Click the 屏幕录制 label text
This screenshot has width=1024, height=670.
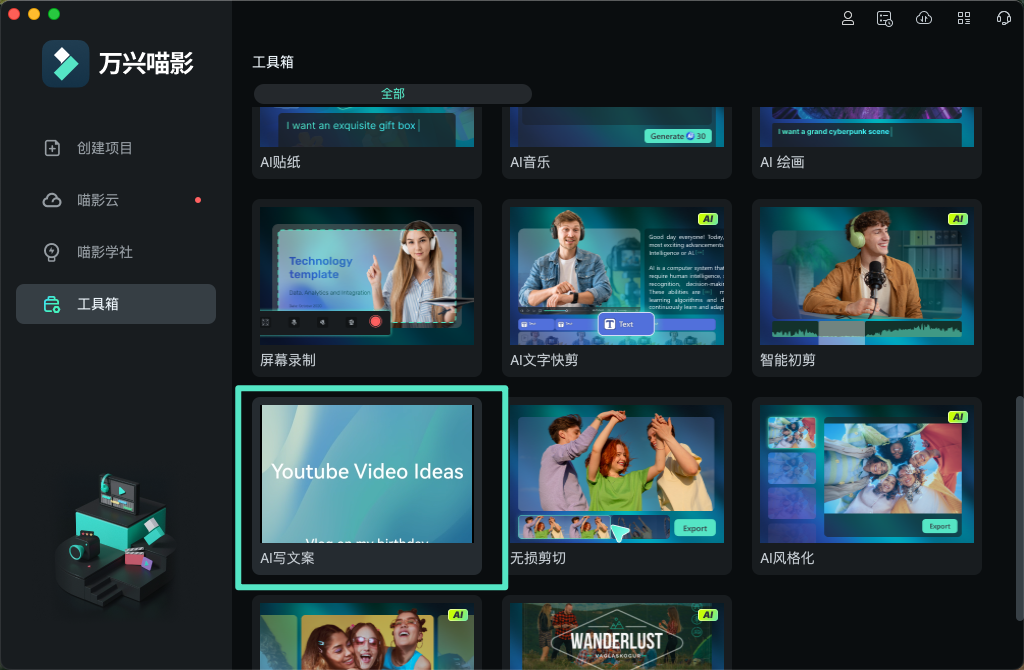click(288, 360)
